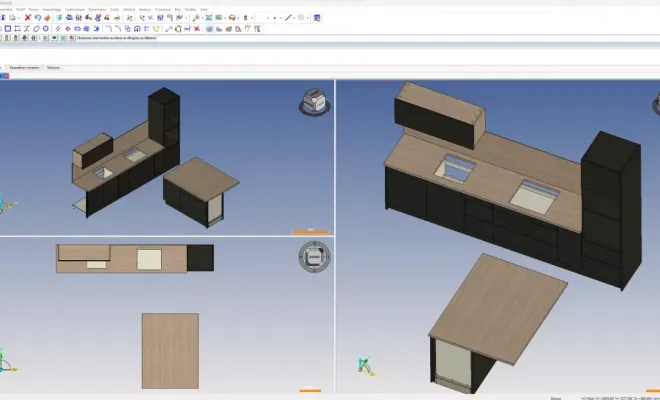Open the Forme menu
This screenshot has width=660, height=400.
point(33,9)
